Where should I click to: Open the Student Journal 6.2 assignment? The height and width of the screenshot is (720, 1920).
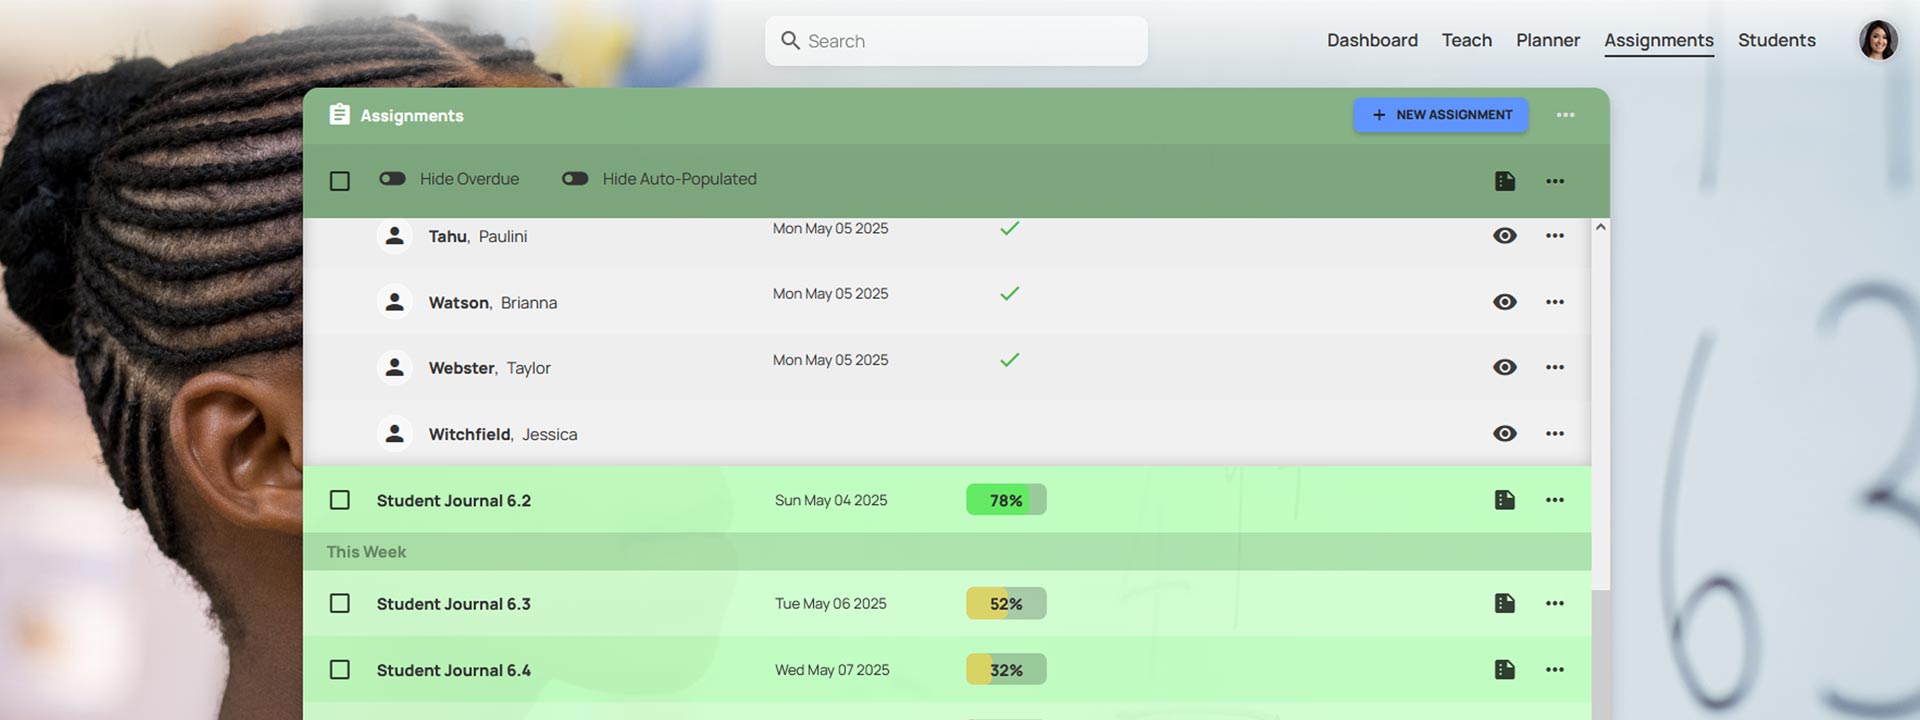click(454, 501)
